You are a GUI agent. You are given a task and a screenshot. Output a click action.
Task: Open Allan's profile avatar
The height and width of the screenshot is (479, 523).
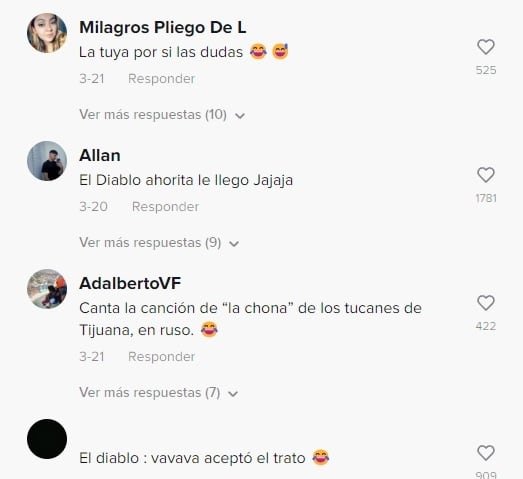[x=47, y=161]
